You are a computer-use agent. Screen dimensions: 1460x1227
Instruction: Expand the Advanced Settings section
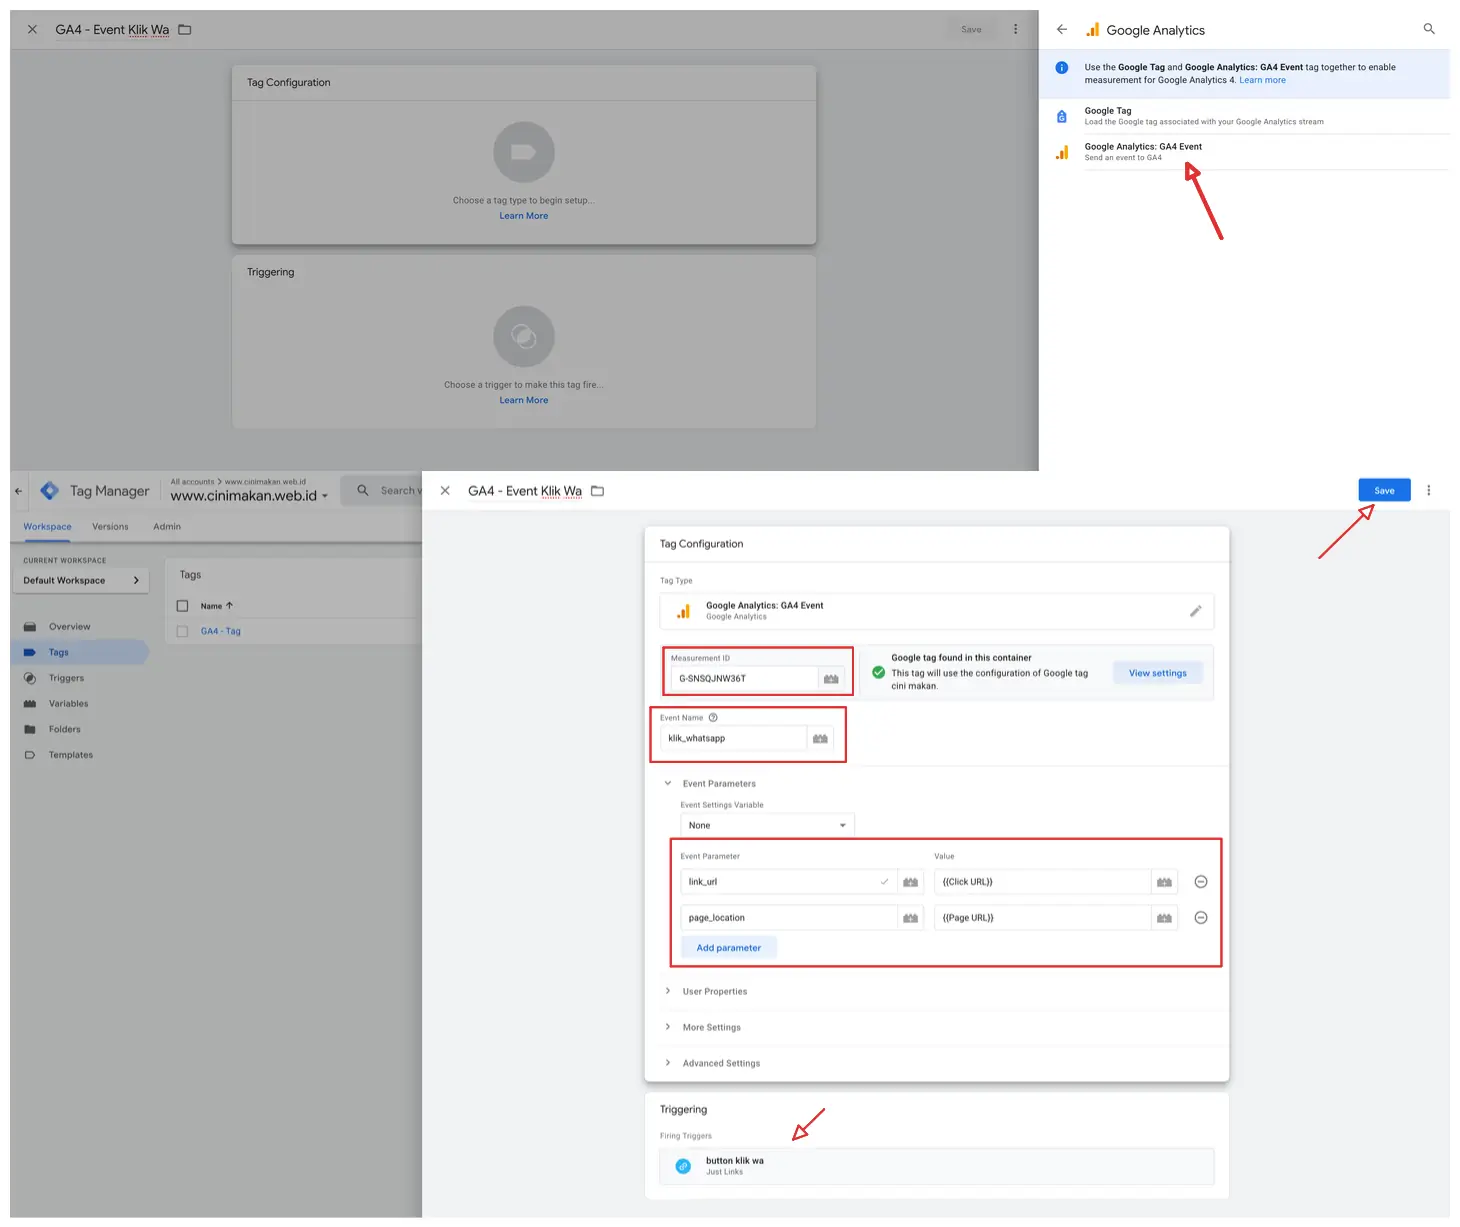(721, 1064)
